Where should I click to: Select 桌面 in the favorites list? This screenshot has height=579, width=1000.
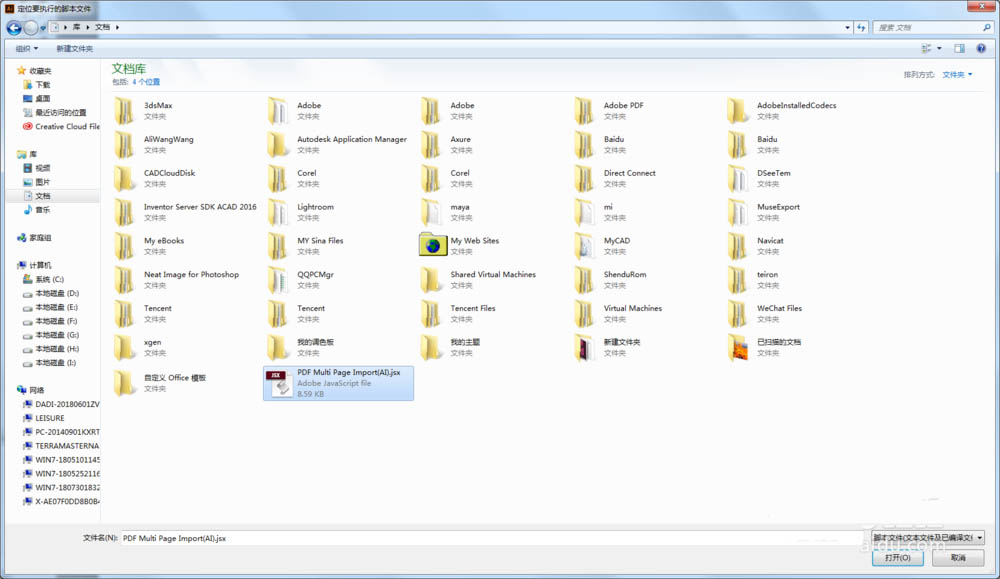pyautogui.click(x=36, y=99)
